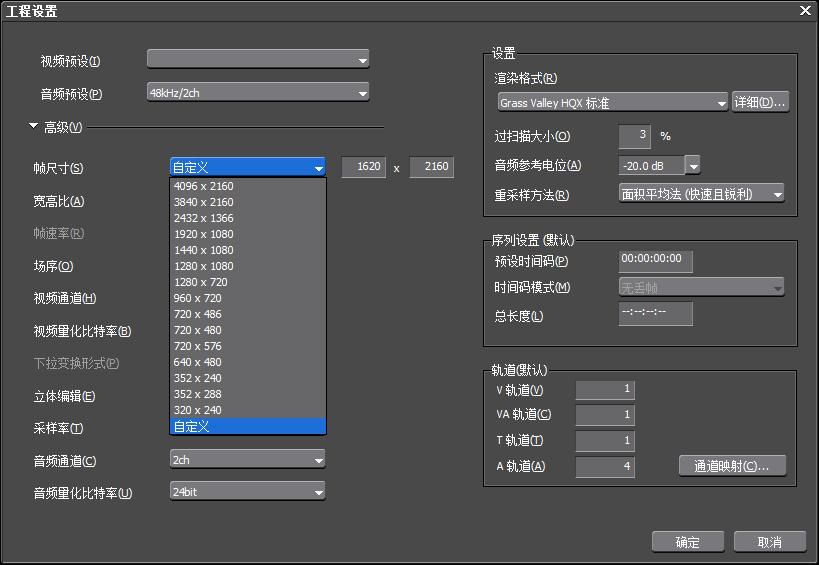Open the 音频量化比特率 24bit dropdown

point(247,492)
